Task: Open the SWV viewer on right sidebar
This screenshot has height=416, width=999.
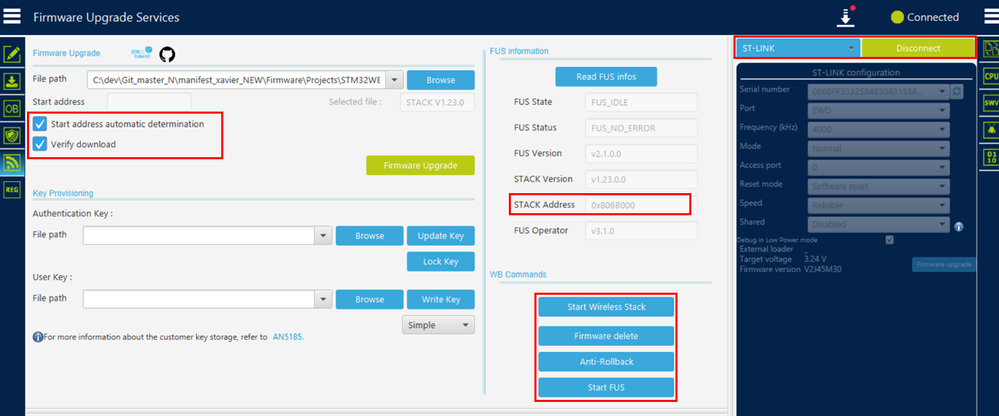Action: 991,103
